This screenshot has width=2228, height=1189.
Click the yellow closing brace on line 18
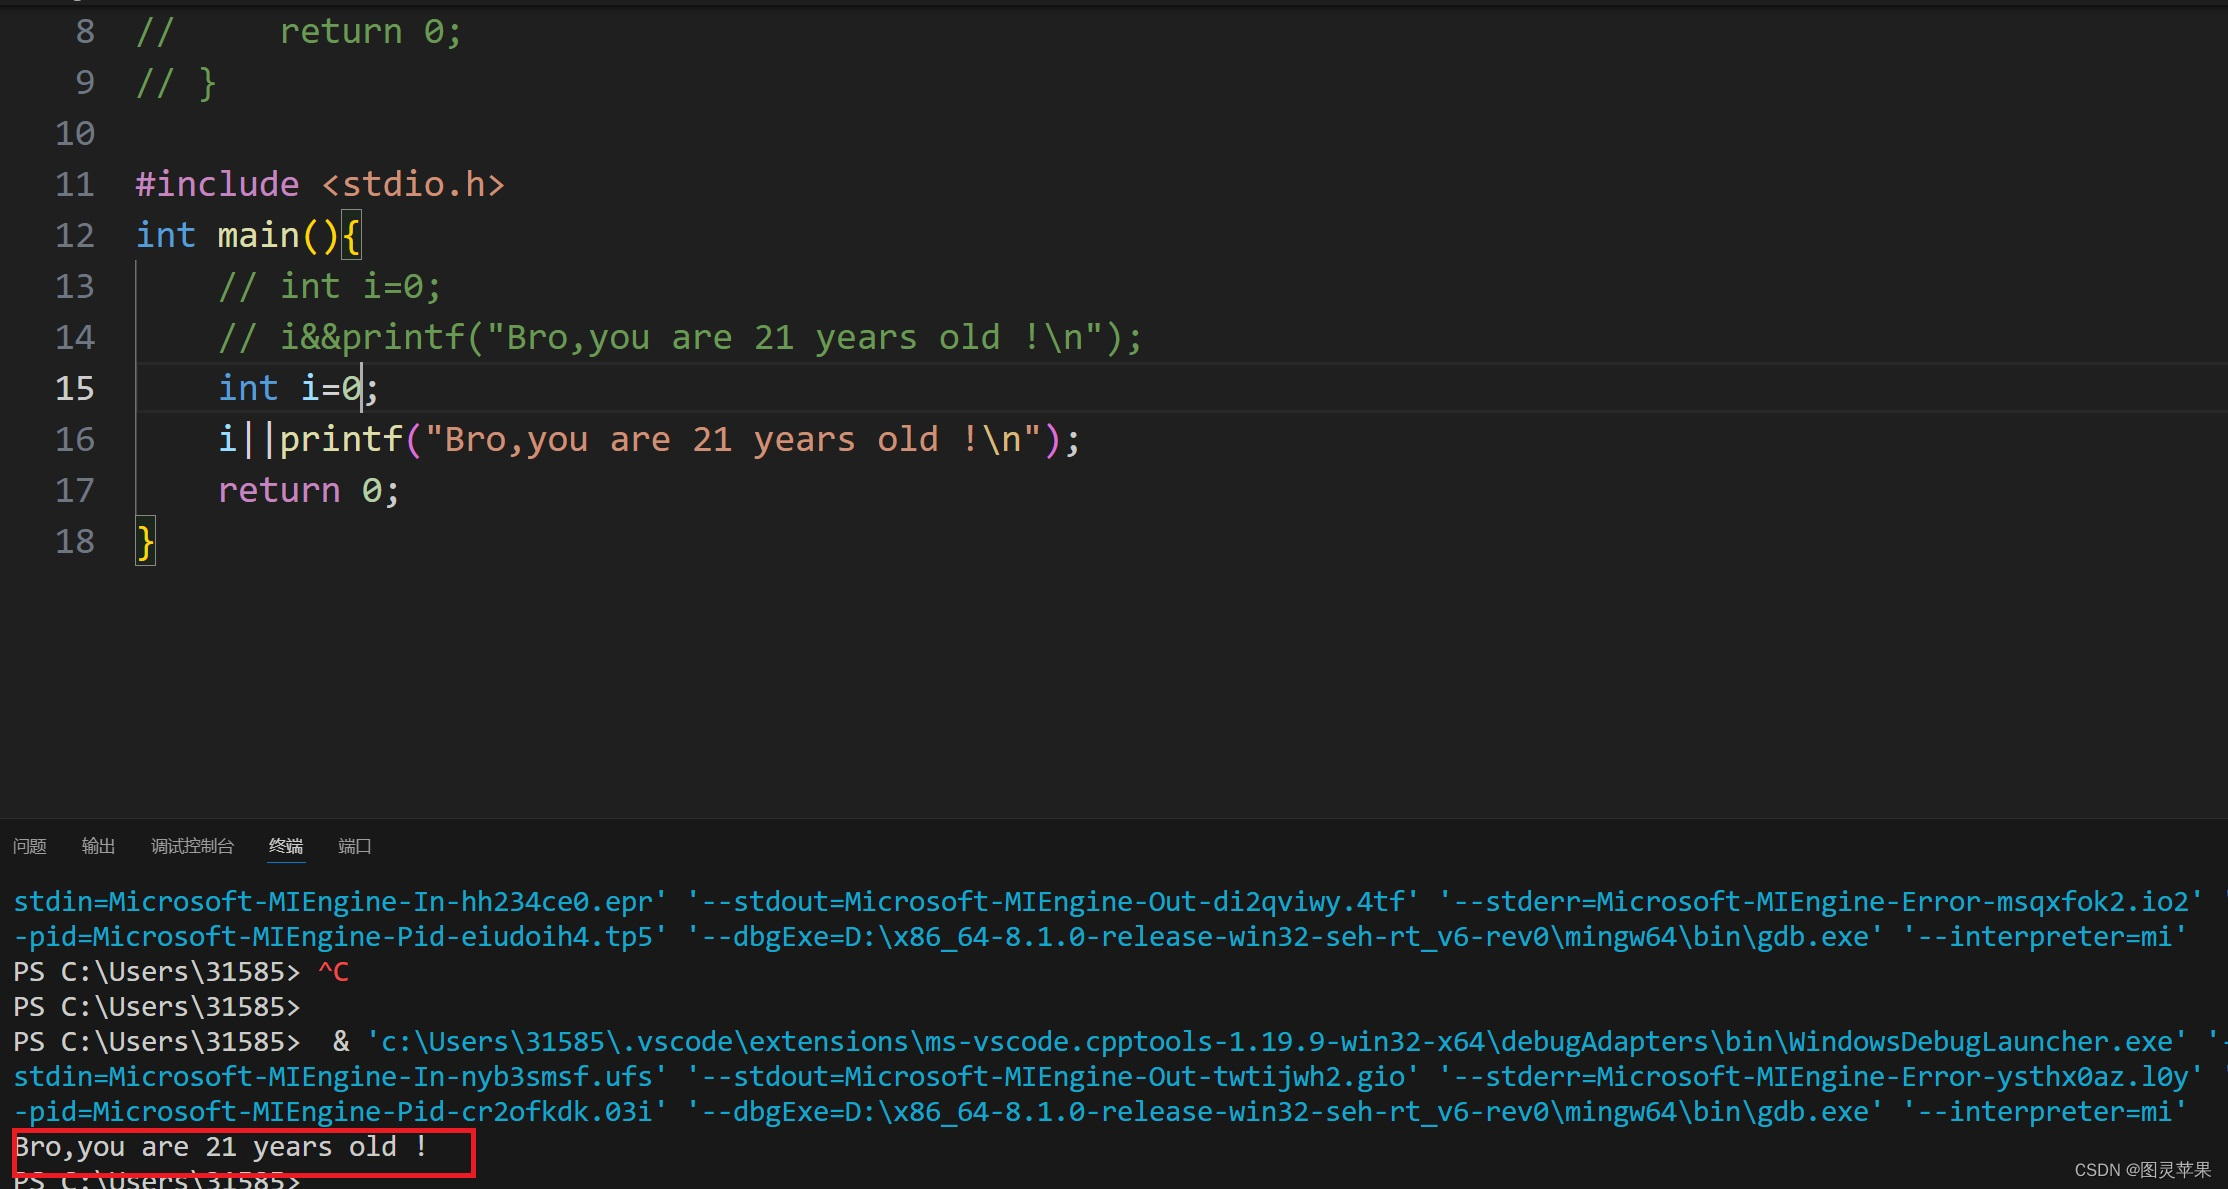(x=146, y=542)
